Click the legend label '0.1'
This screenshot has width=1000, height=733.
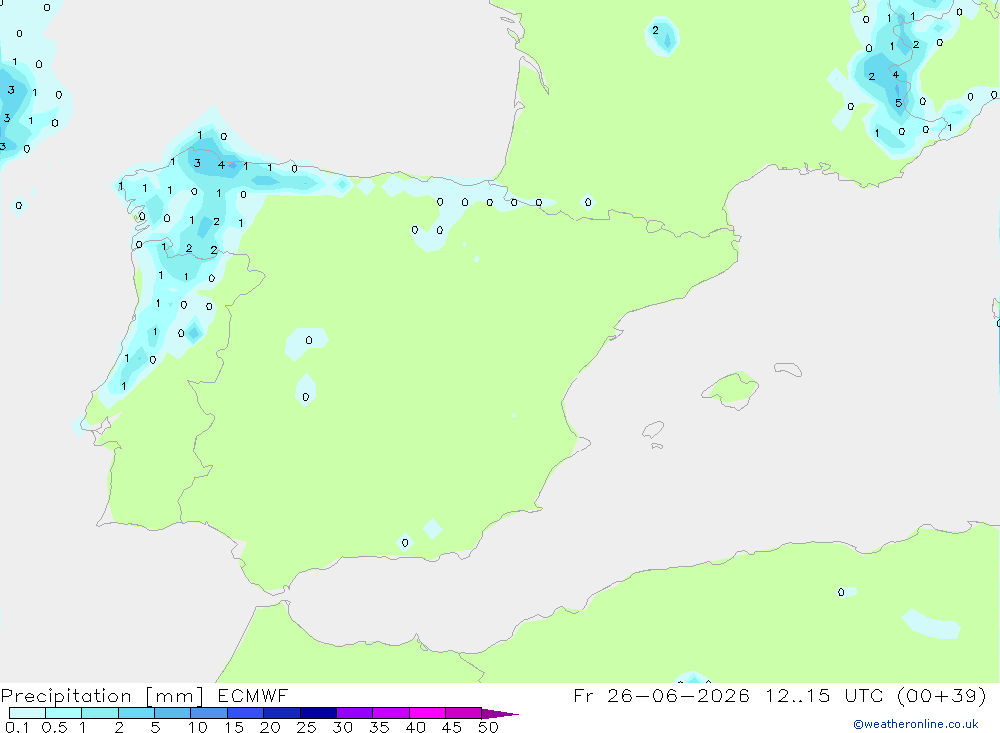(17, 727)
